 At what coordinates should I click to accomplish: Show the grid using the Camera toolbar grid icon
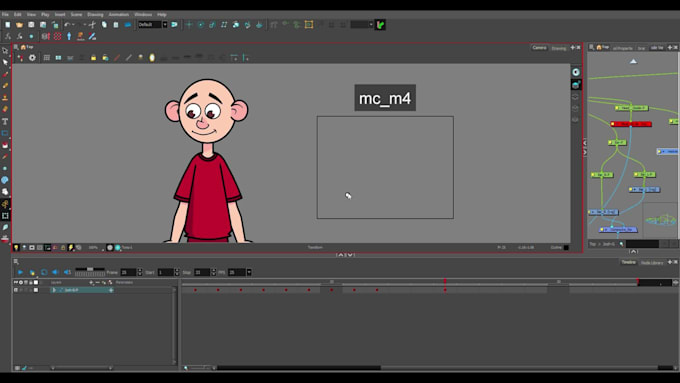tap(46, 58)
